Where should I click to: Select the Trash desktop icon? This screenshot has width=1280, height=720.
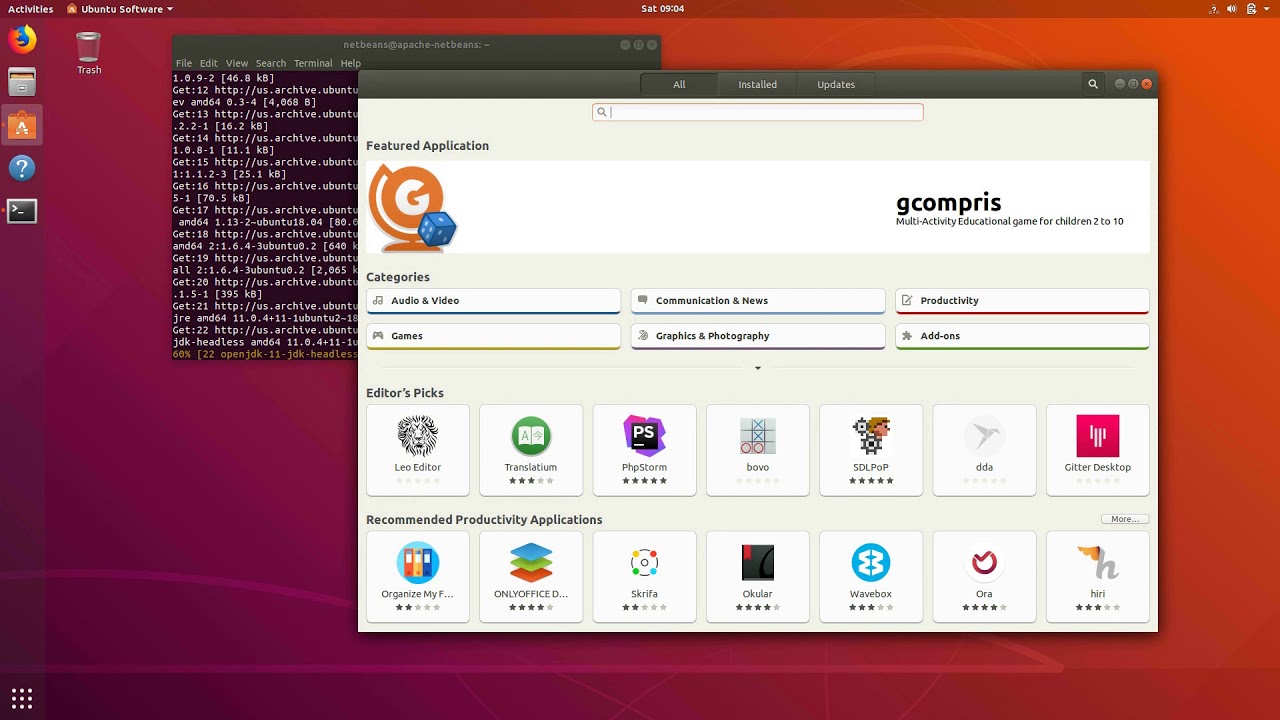[x=89, y=53]
